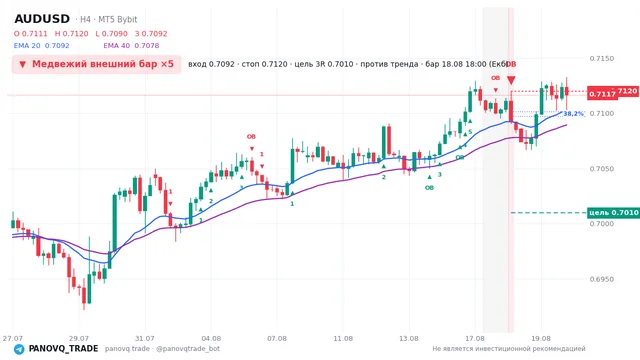640x360 pixels.
Task: Click the 'panovq.trade · @panovqtrade_bot' text
Action: tap(162, 349)
